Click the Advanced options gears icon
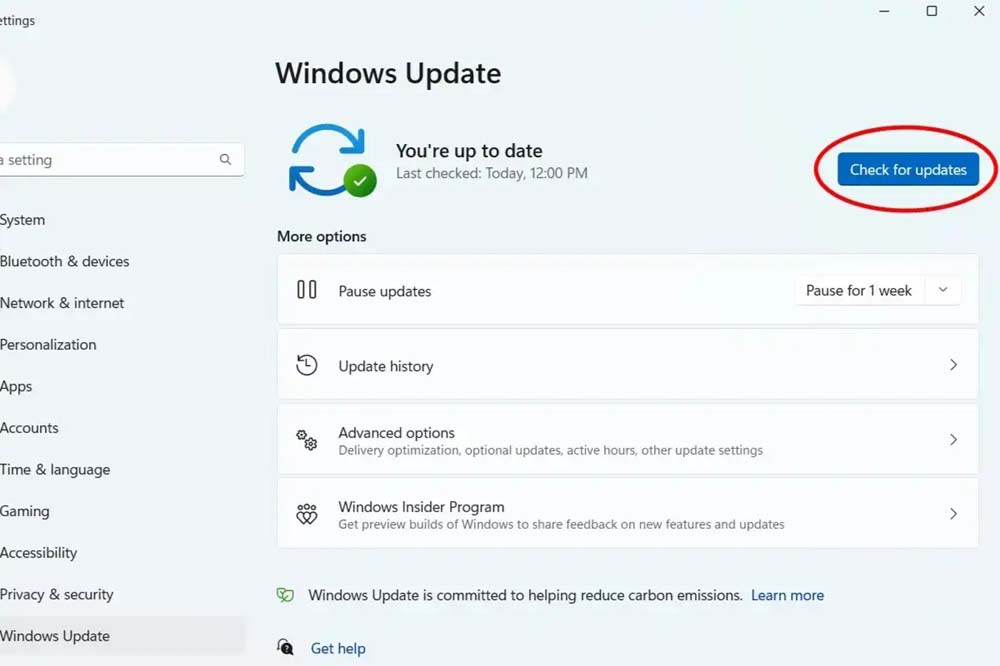 [x=307, y=440]
